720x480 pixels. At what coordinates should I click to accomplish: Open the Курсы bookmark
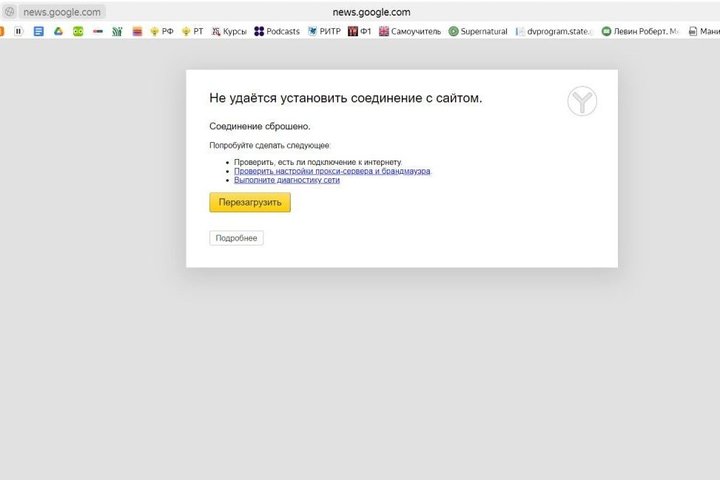[x=228, y=31]
